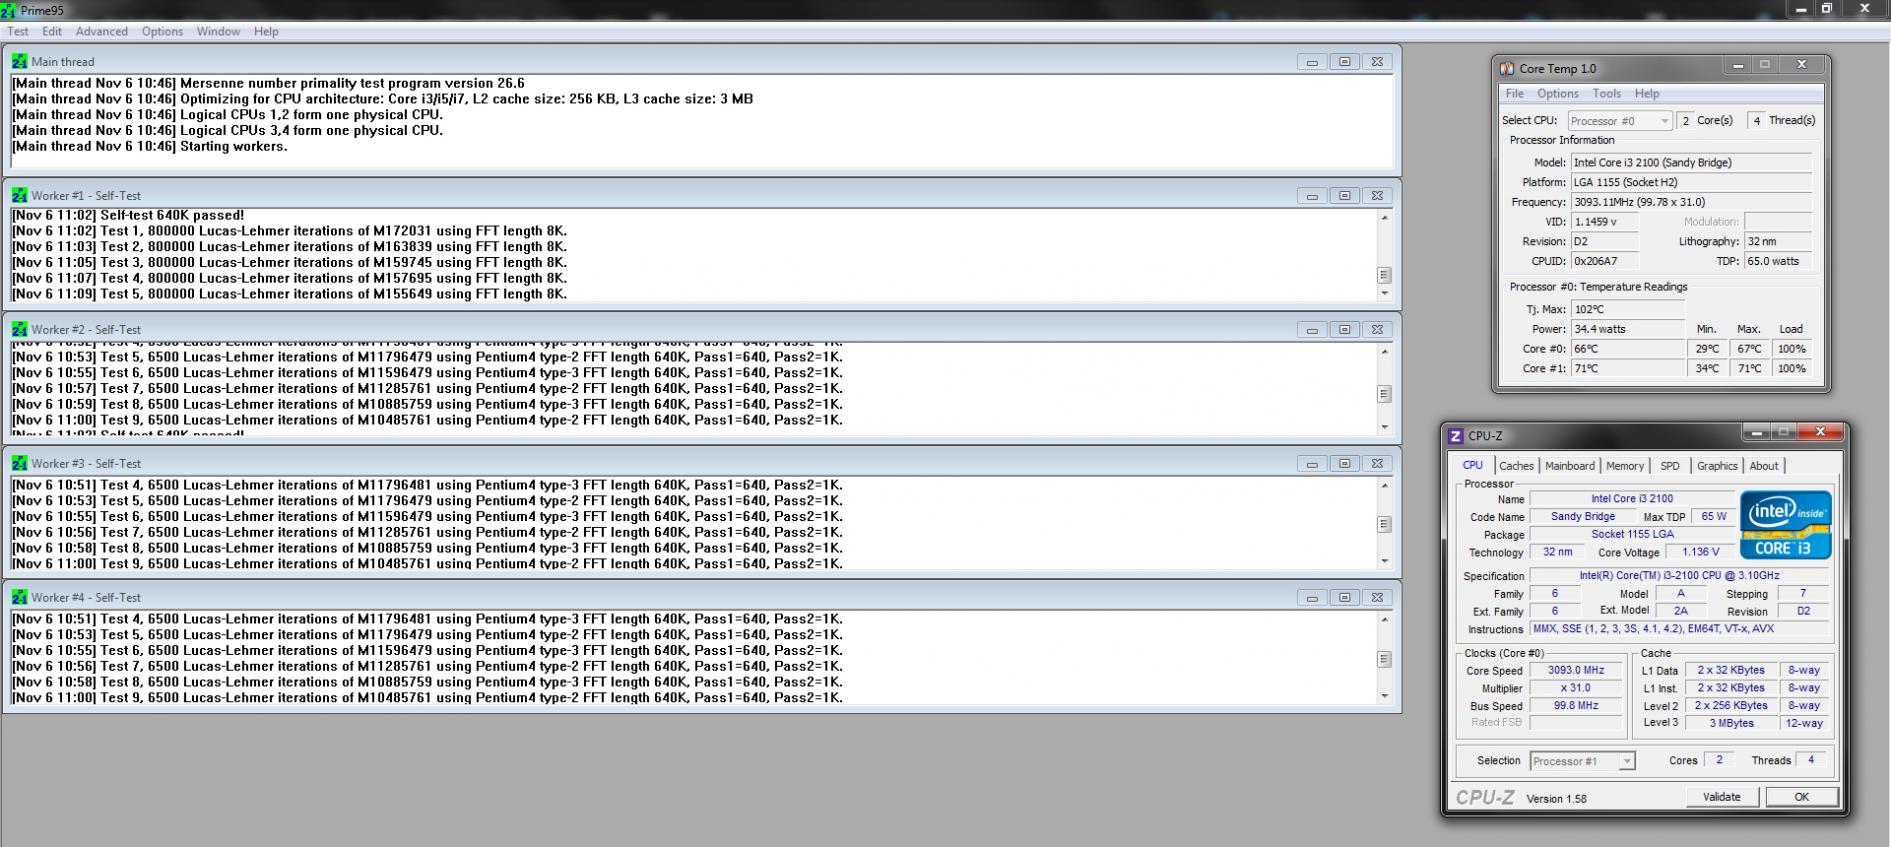Maximize the Worker #1 Self-Test window

(1345, 196)
